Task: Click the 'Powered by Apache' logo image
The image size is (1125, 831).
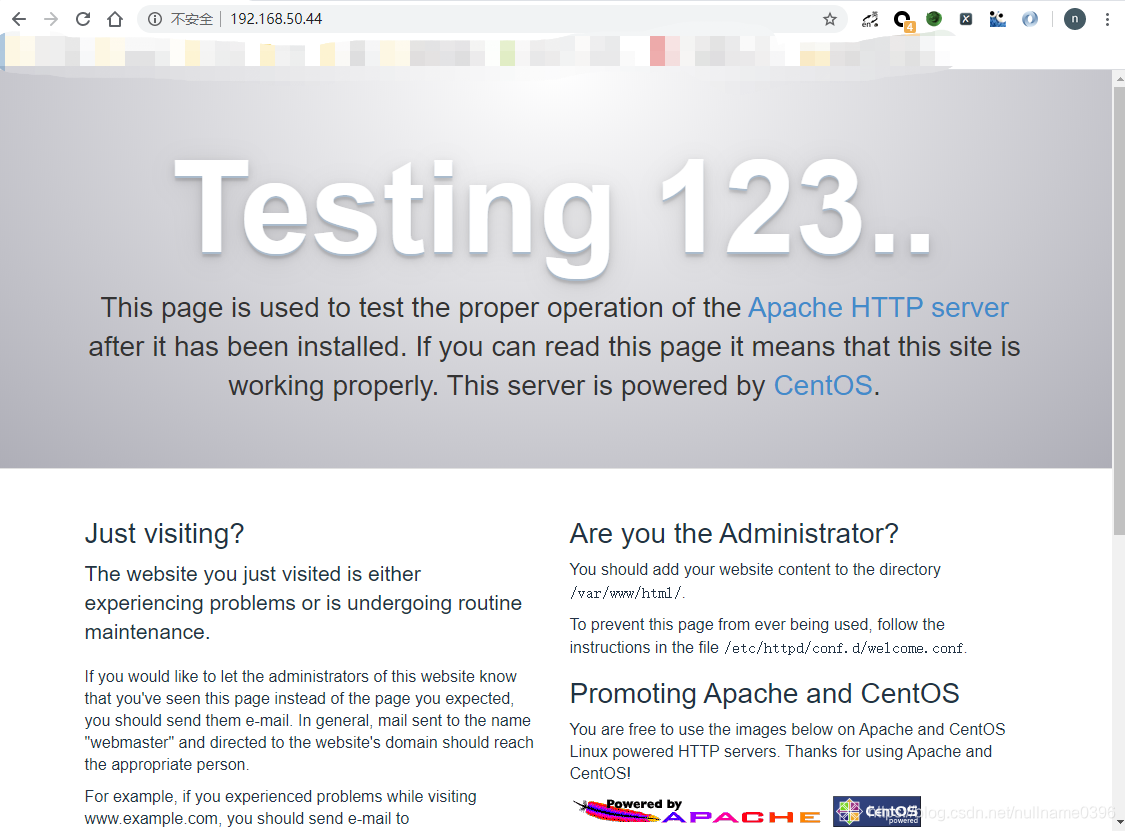Action: 697,811
